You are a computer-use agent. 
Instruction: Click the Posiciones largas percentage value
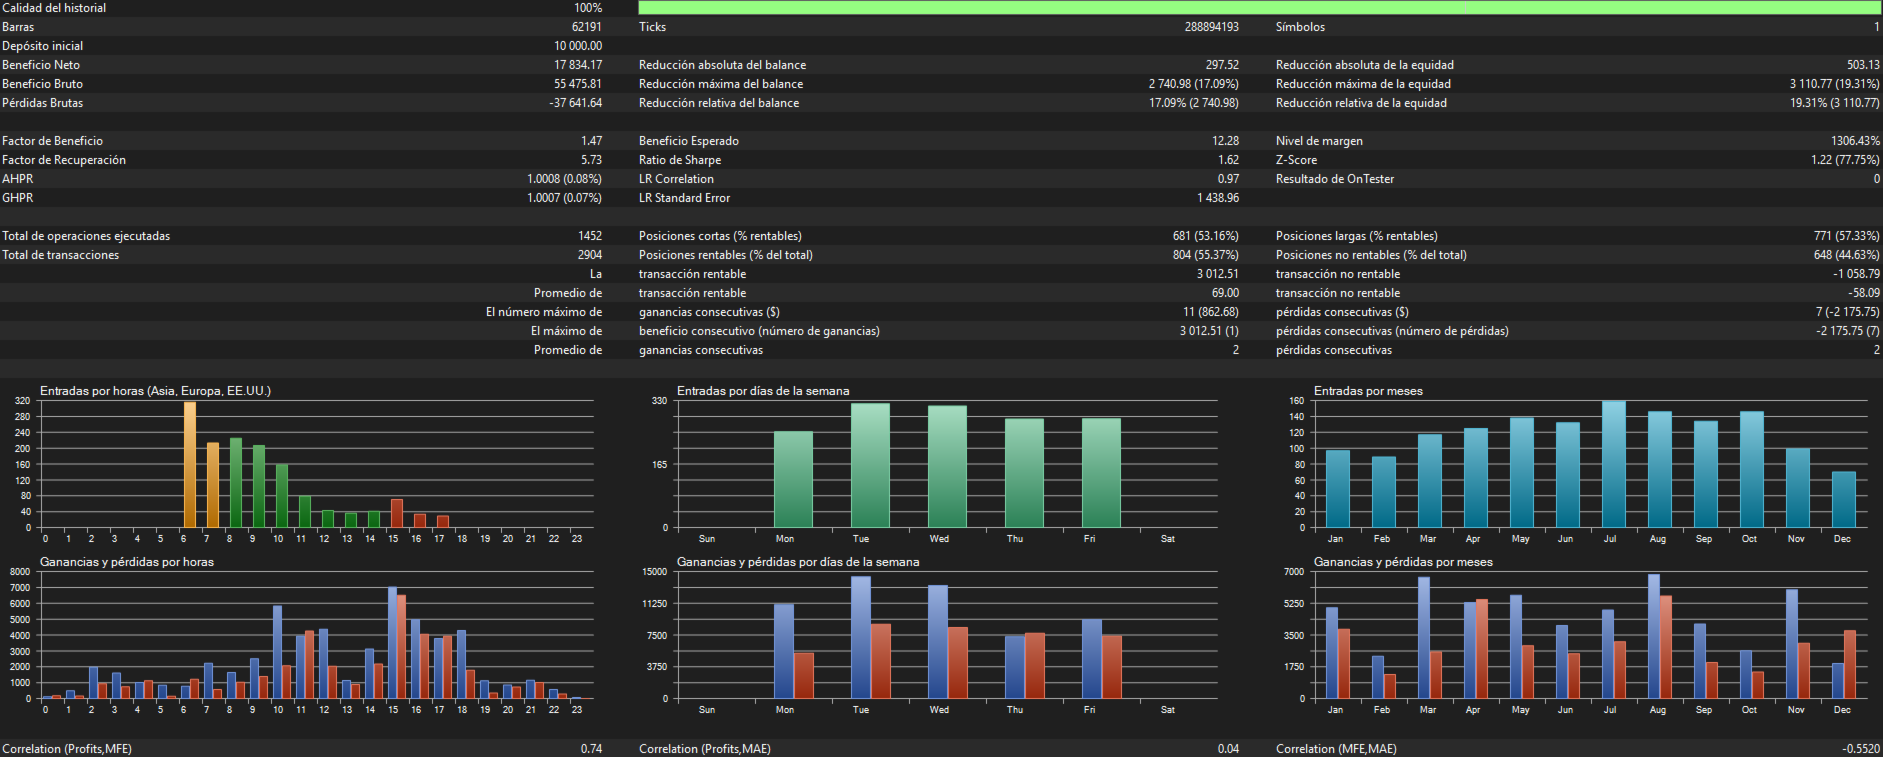click(x=1846, y=236)
